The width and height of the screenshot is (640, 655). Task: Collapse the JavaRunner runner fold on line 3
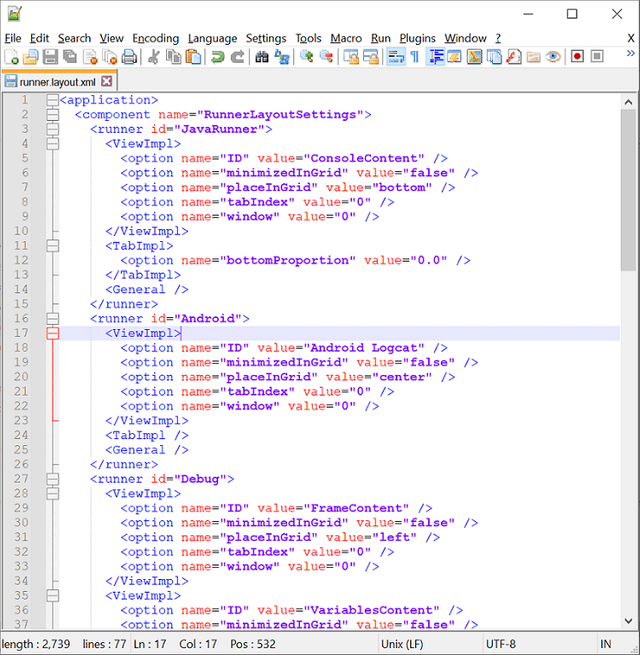[x=53, y=129]
